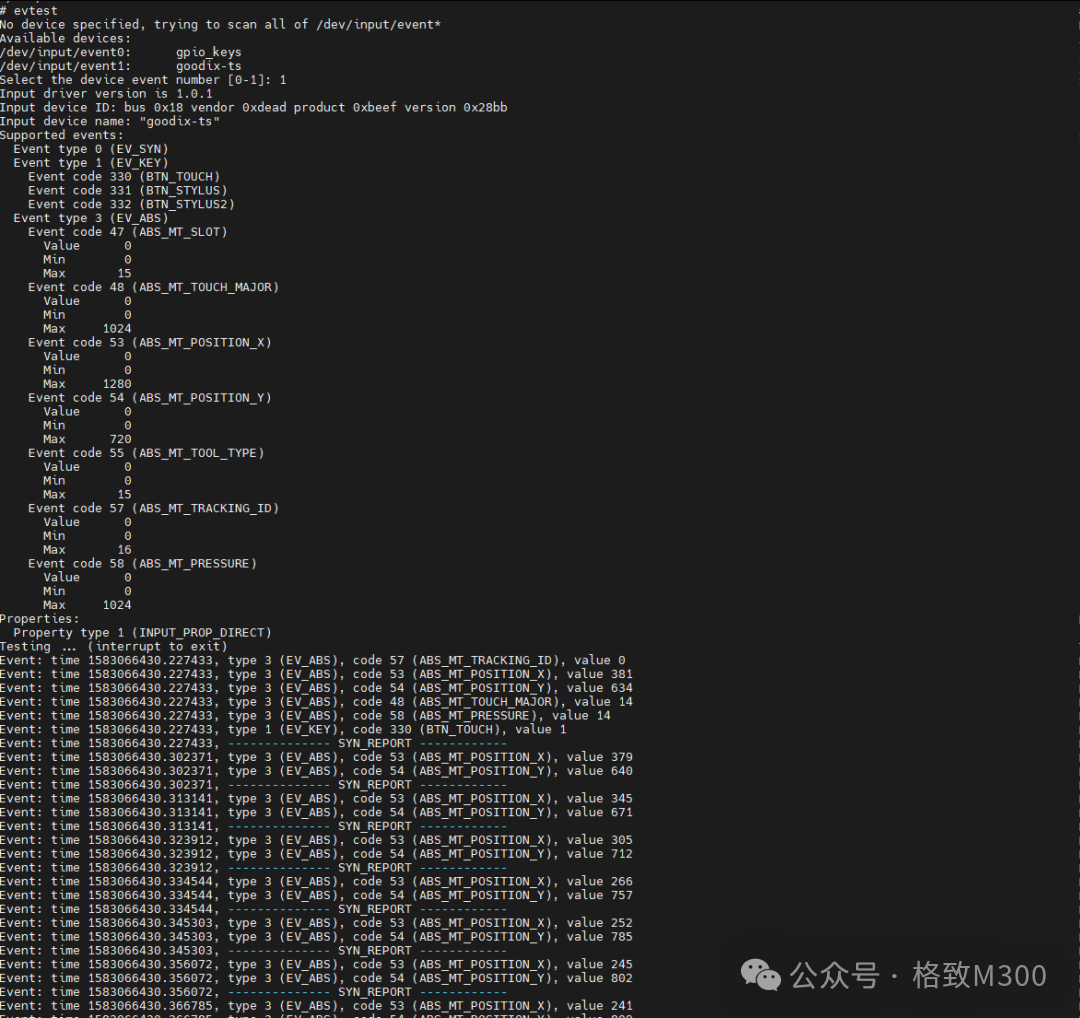
Task: Click the ABS_MT_POSITION_Y value 785 event line
Action: 316,937
